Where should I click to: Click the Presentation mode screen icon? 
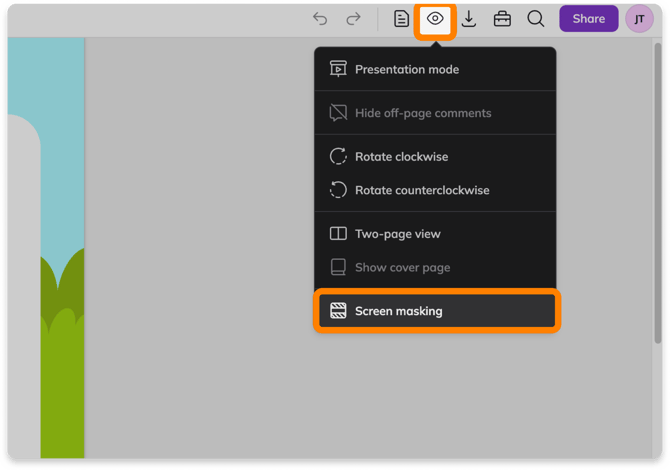pos(338,69)
